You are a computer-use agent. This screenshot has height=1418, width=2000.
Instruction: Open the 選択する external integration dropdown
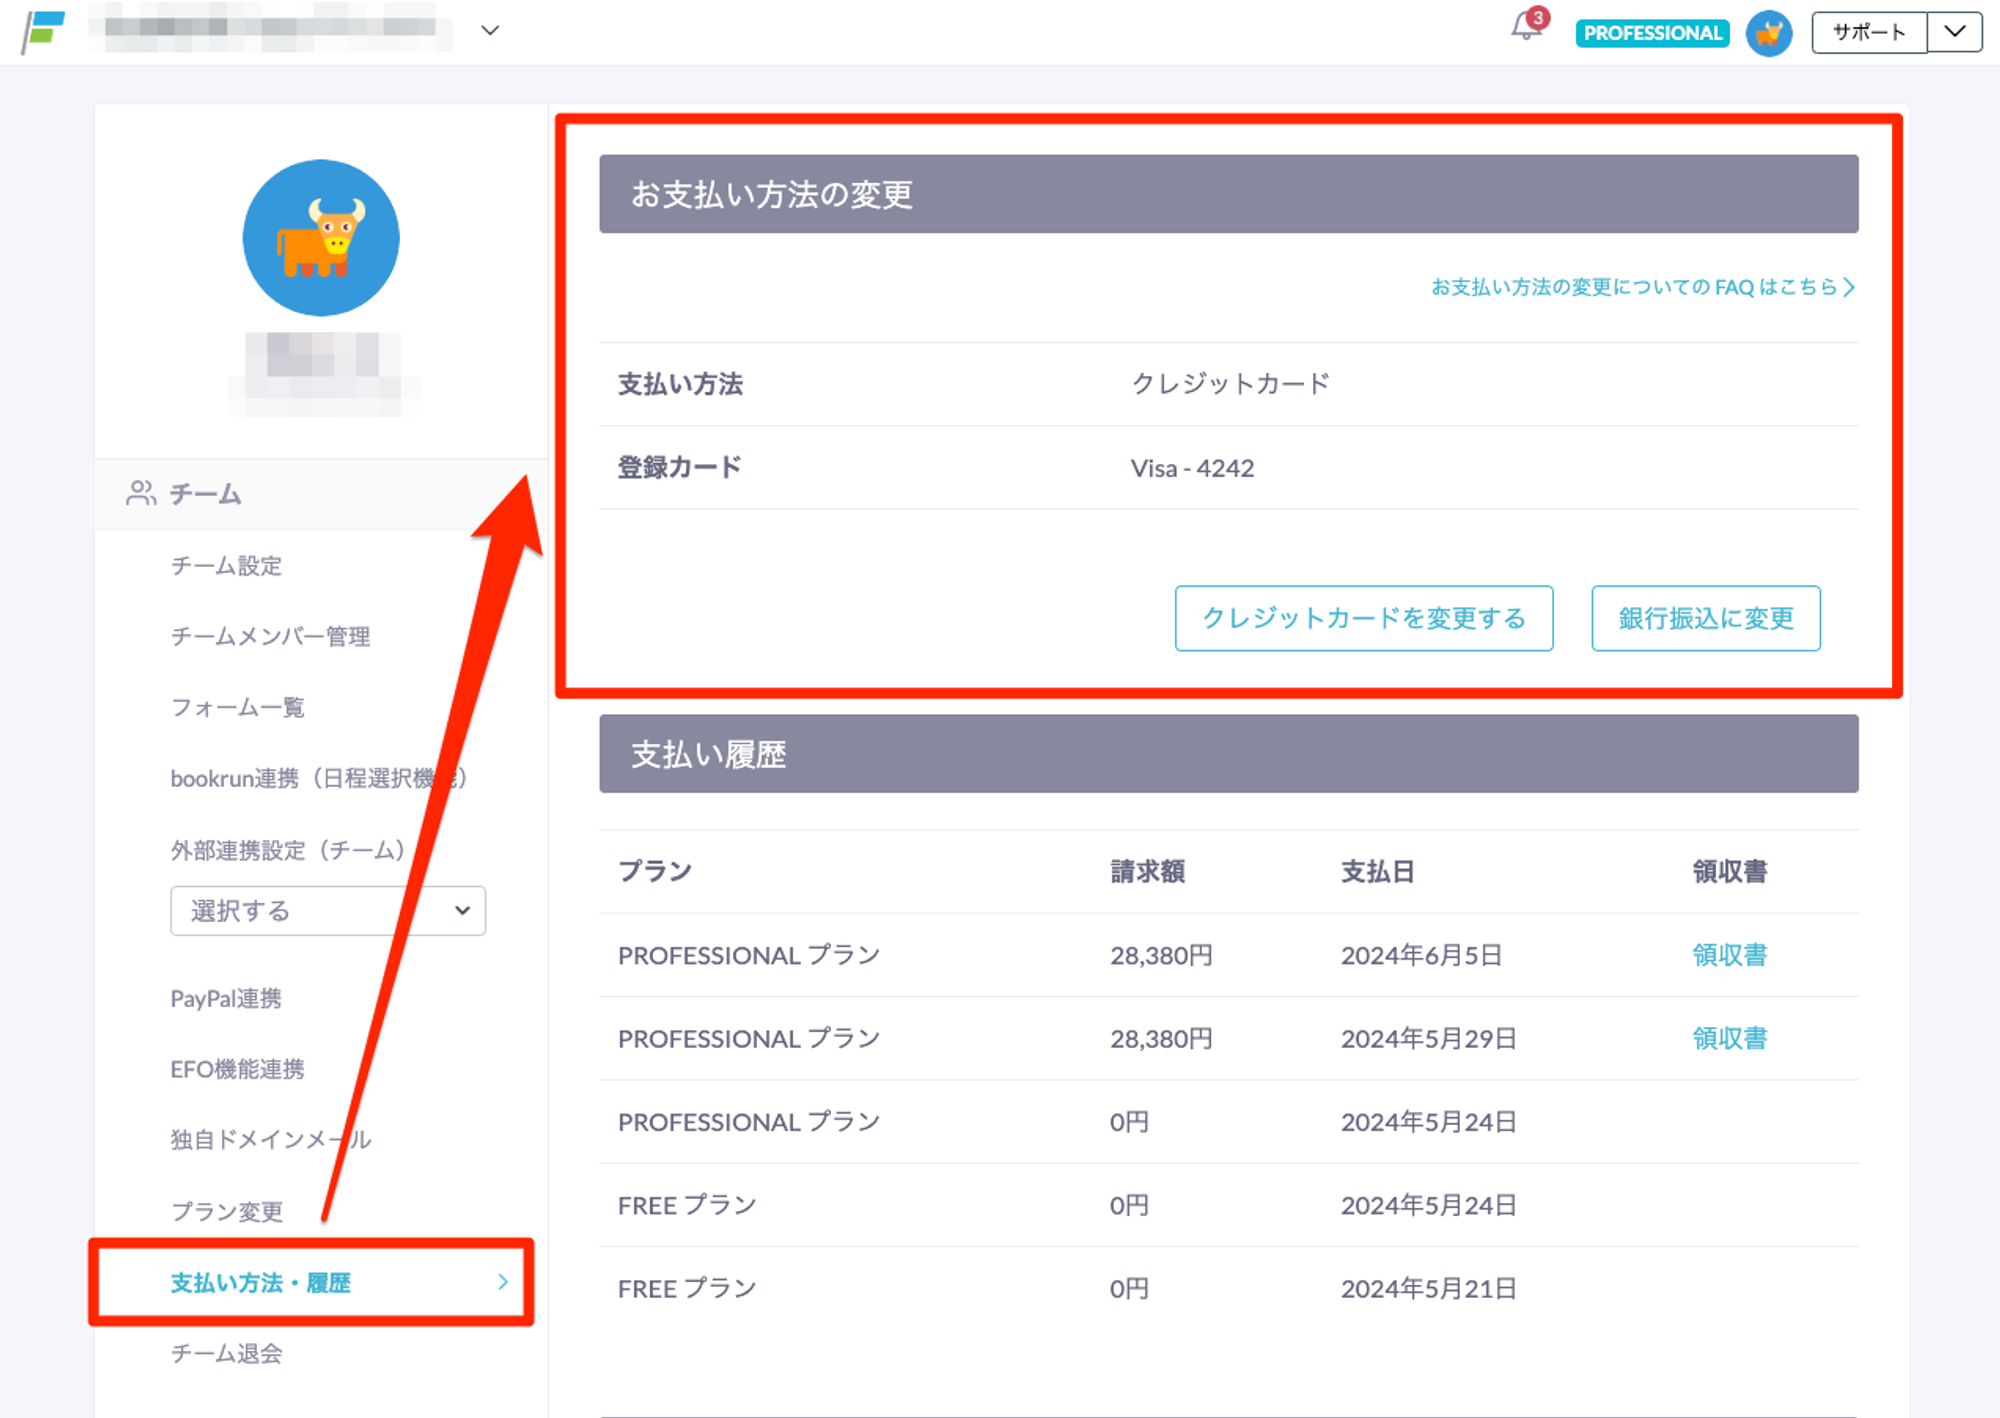(328, 911)
